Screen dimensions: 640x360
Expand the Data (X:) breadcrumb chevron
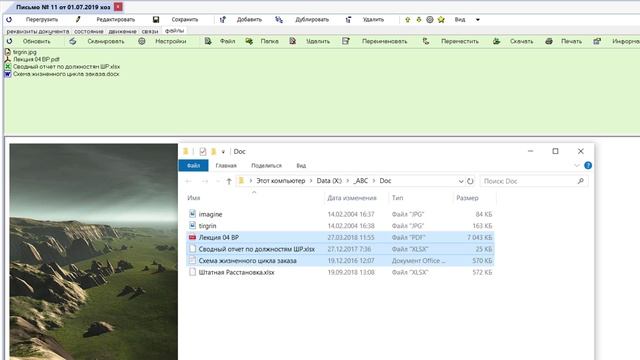coord(347,181)
